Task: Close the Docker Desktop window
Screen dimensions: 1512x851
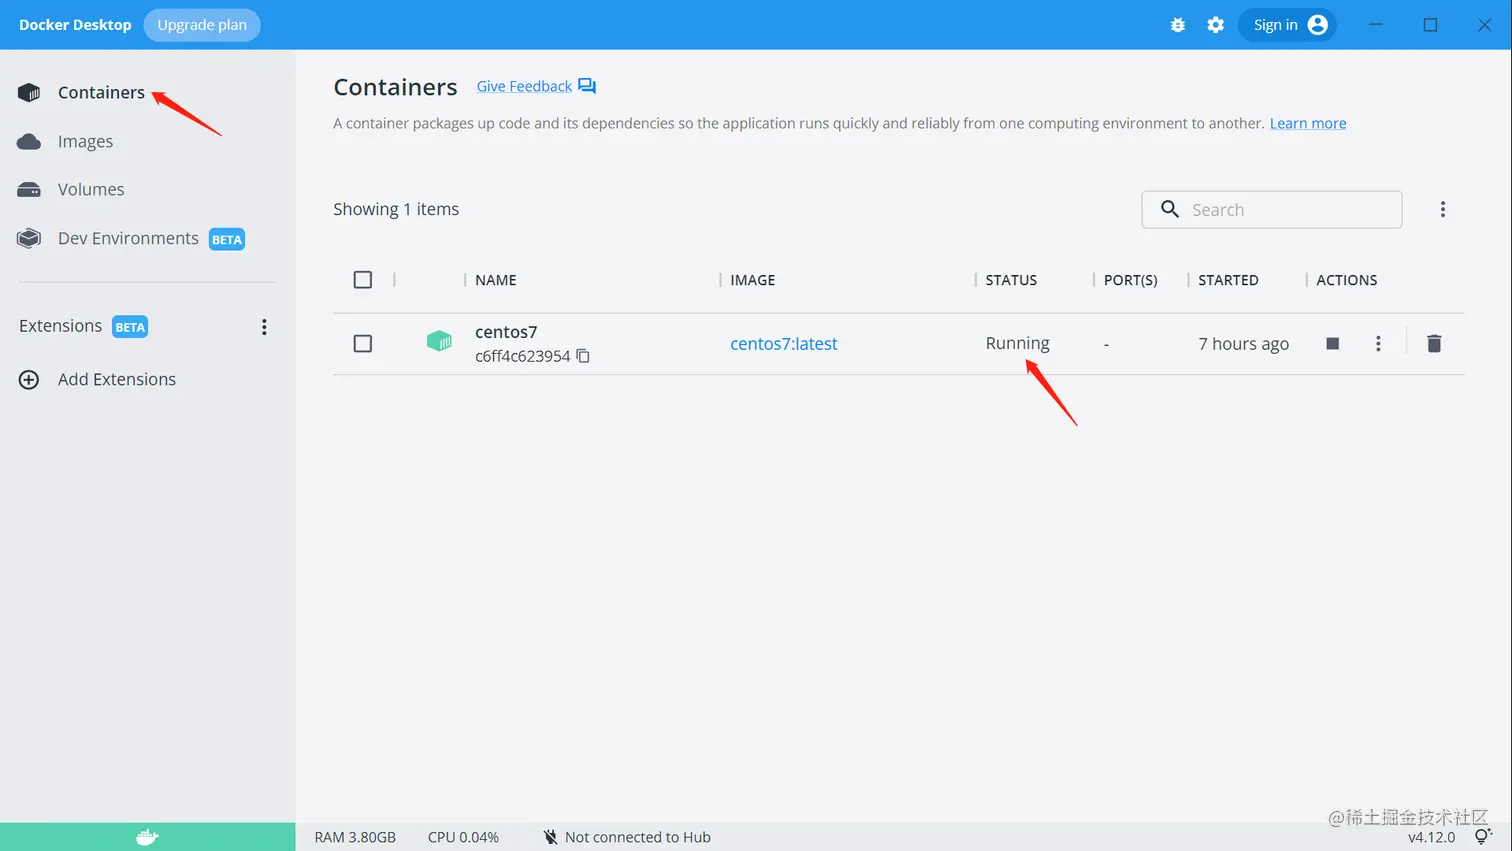Action: 1484,25
